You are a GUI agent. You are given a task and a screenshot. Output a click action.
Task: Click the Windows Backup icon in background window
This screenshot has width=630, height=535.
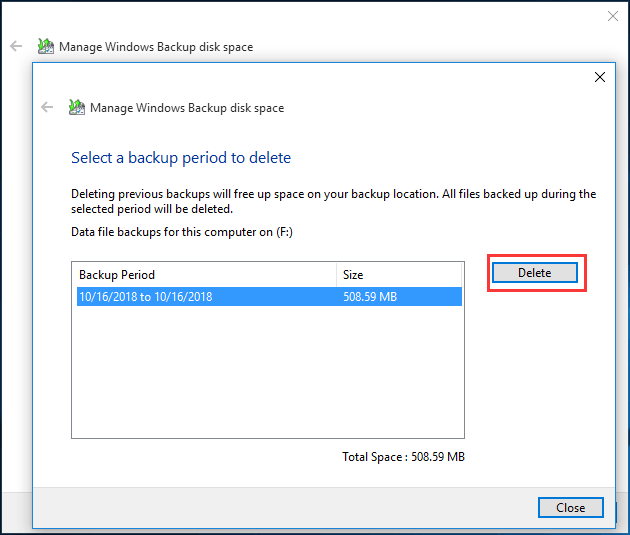tap(46, 46)
